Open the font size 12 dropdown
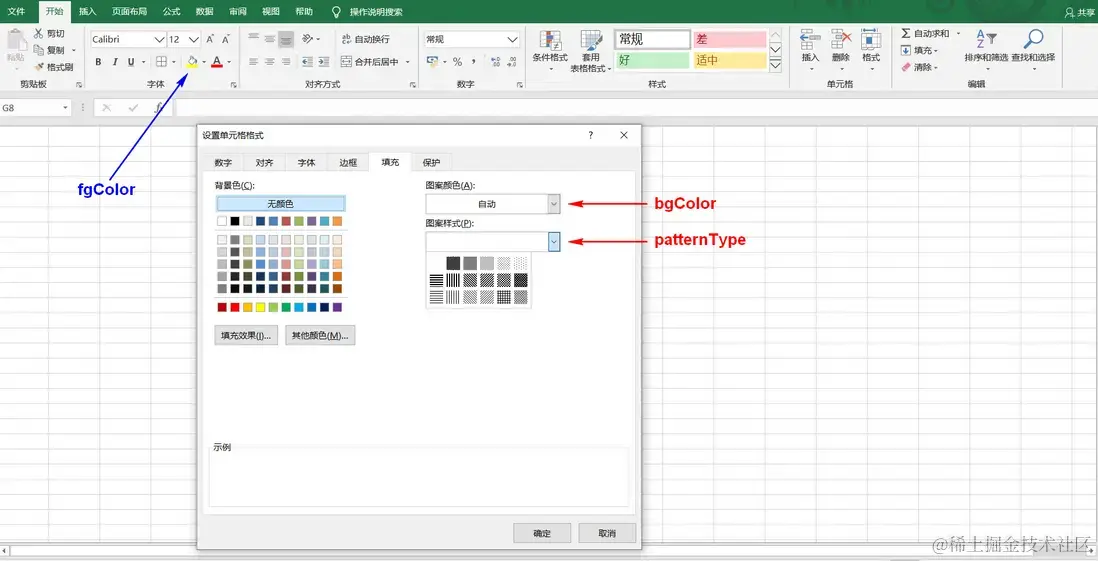 point(194,39)
